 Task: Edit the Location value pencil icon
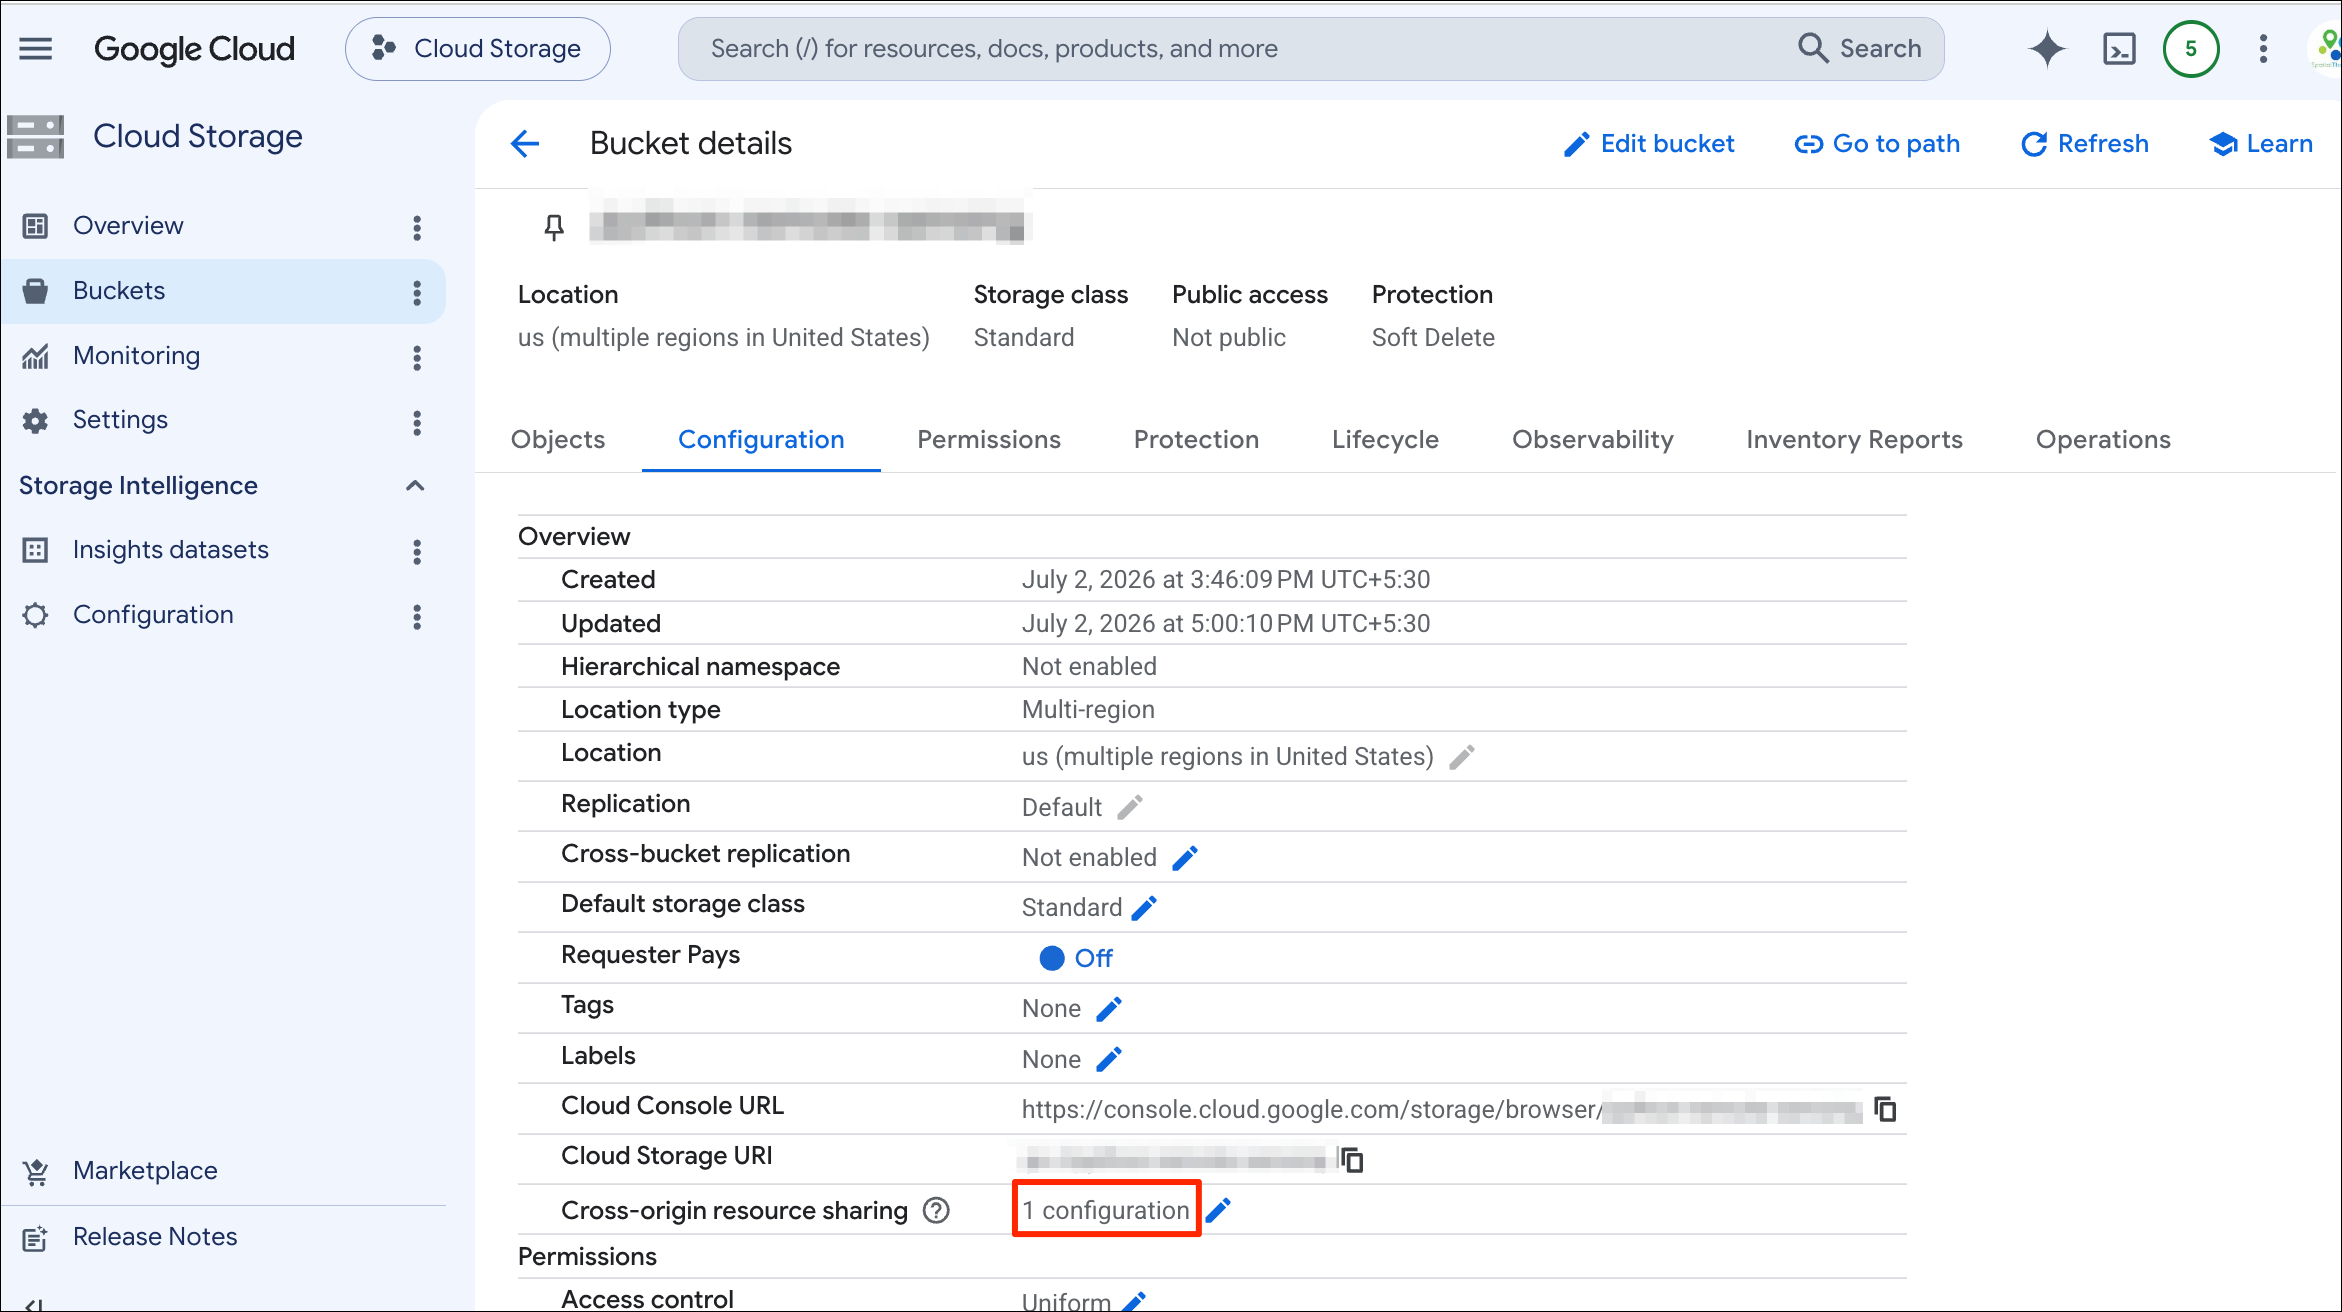[1462, 757]
